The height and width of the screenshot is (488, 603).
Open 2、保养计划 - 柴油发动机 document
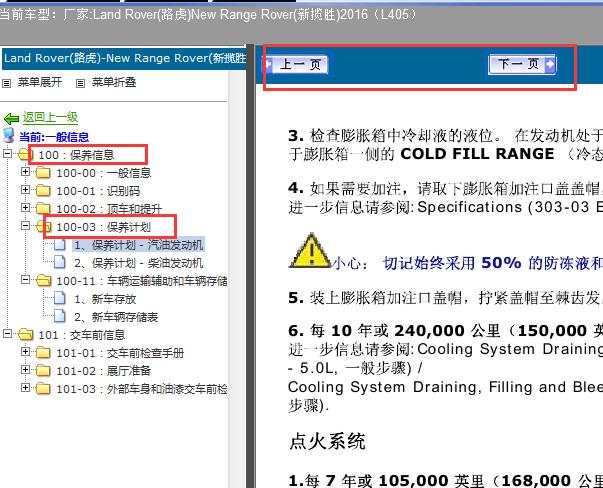tap(138, 263)
